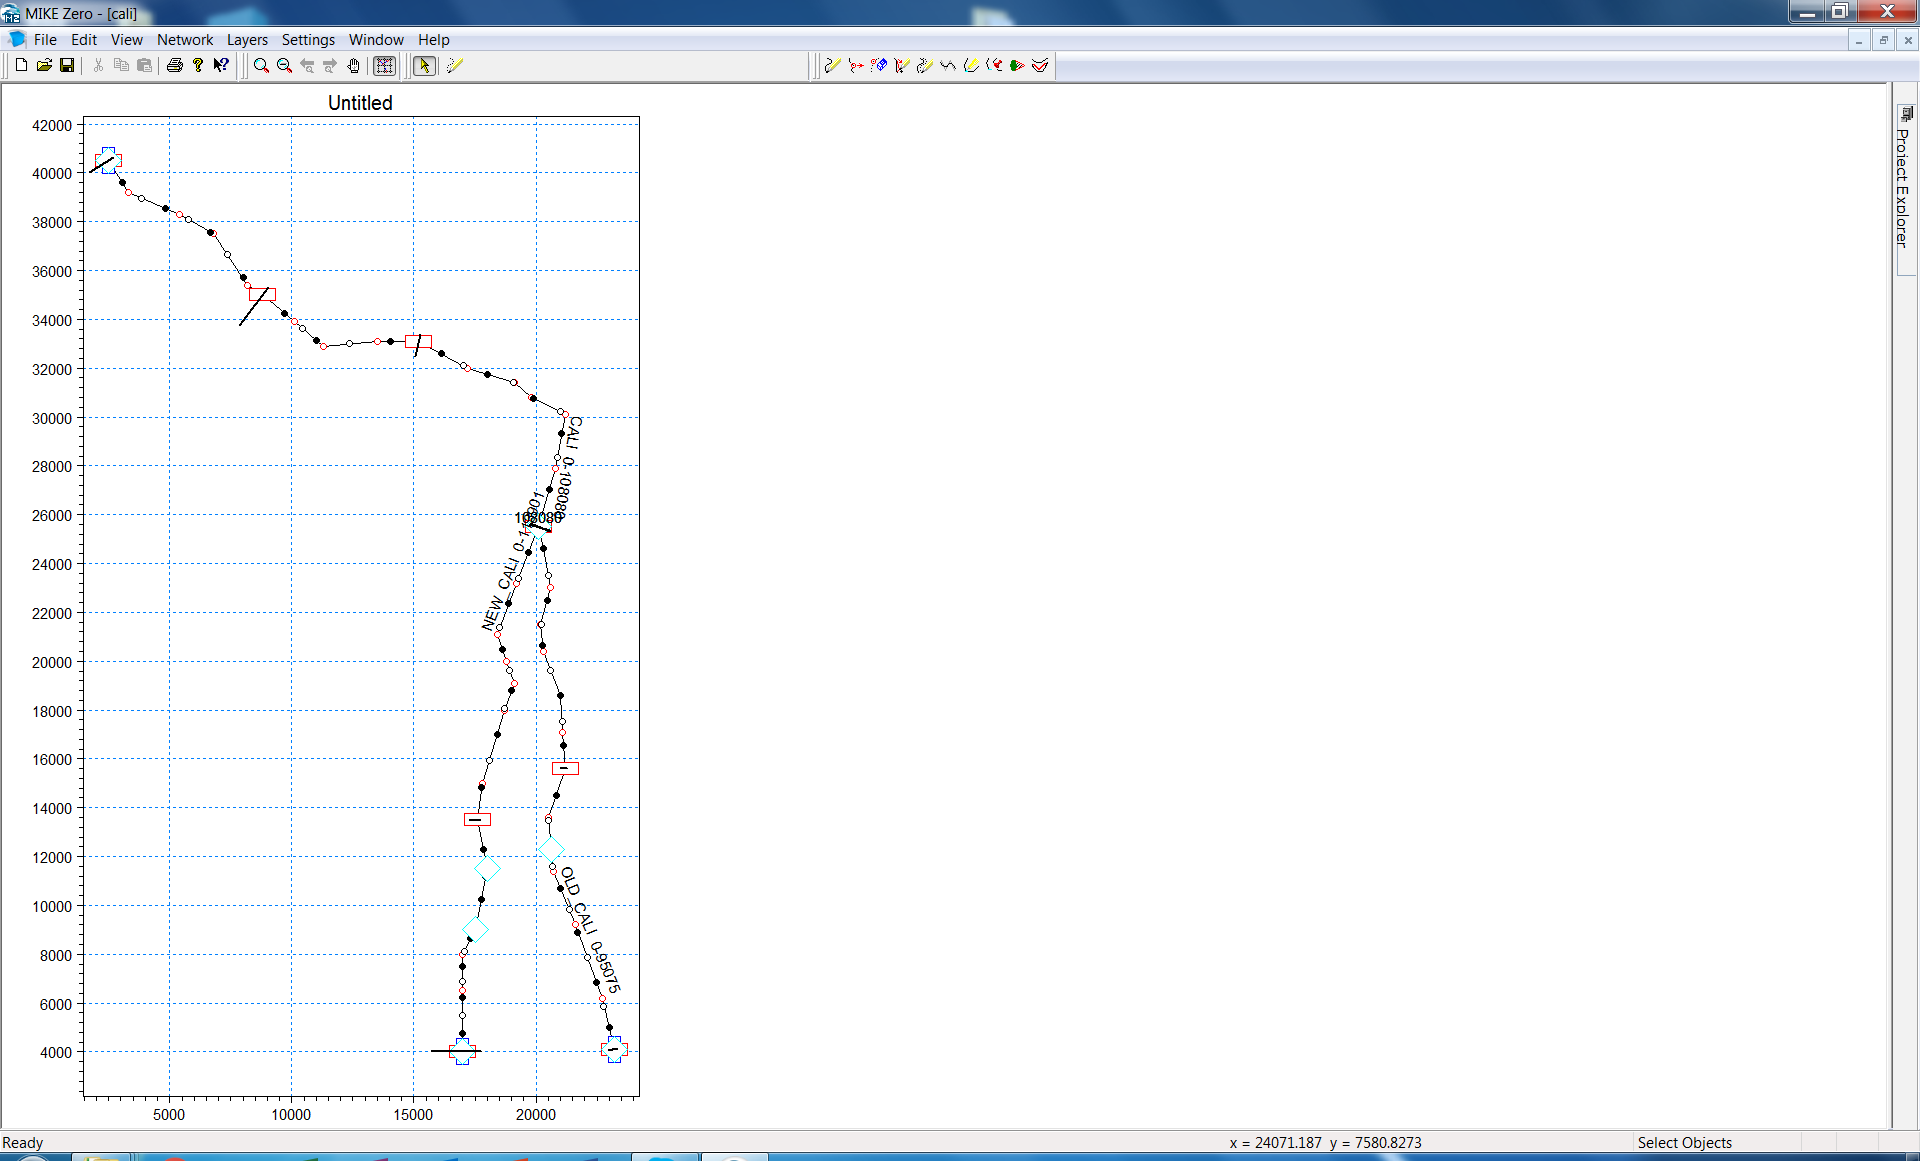The height and width of the screenshot is (1161, 1920).
Task: Click the 'Ready' status bar text
Action: point(23,1142)
